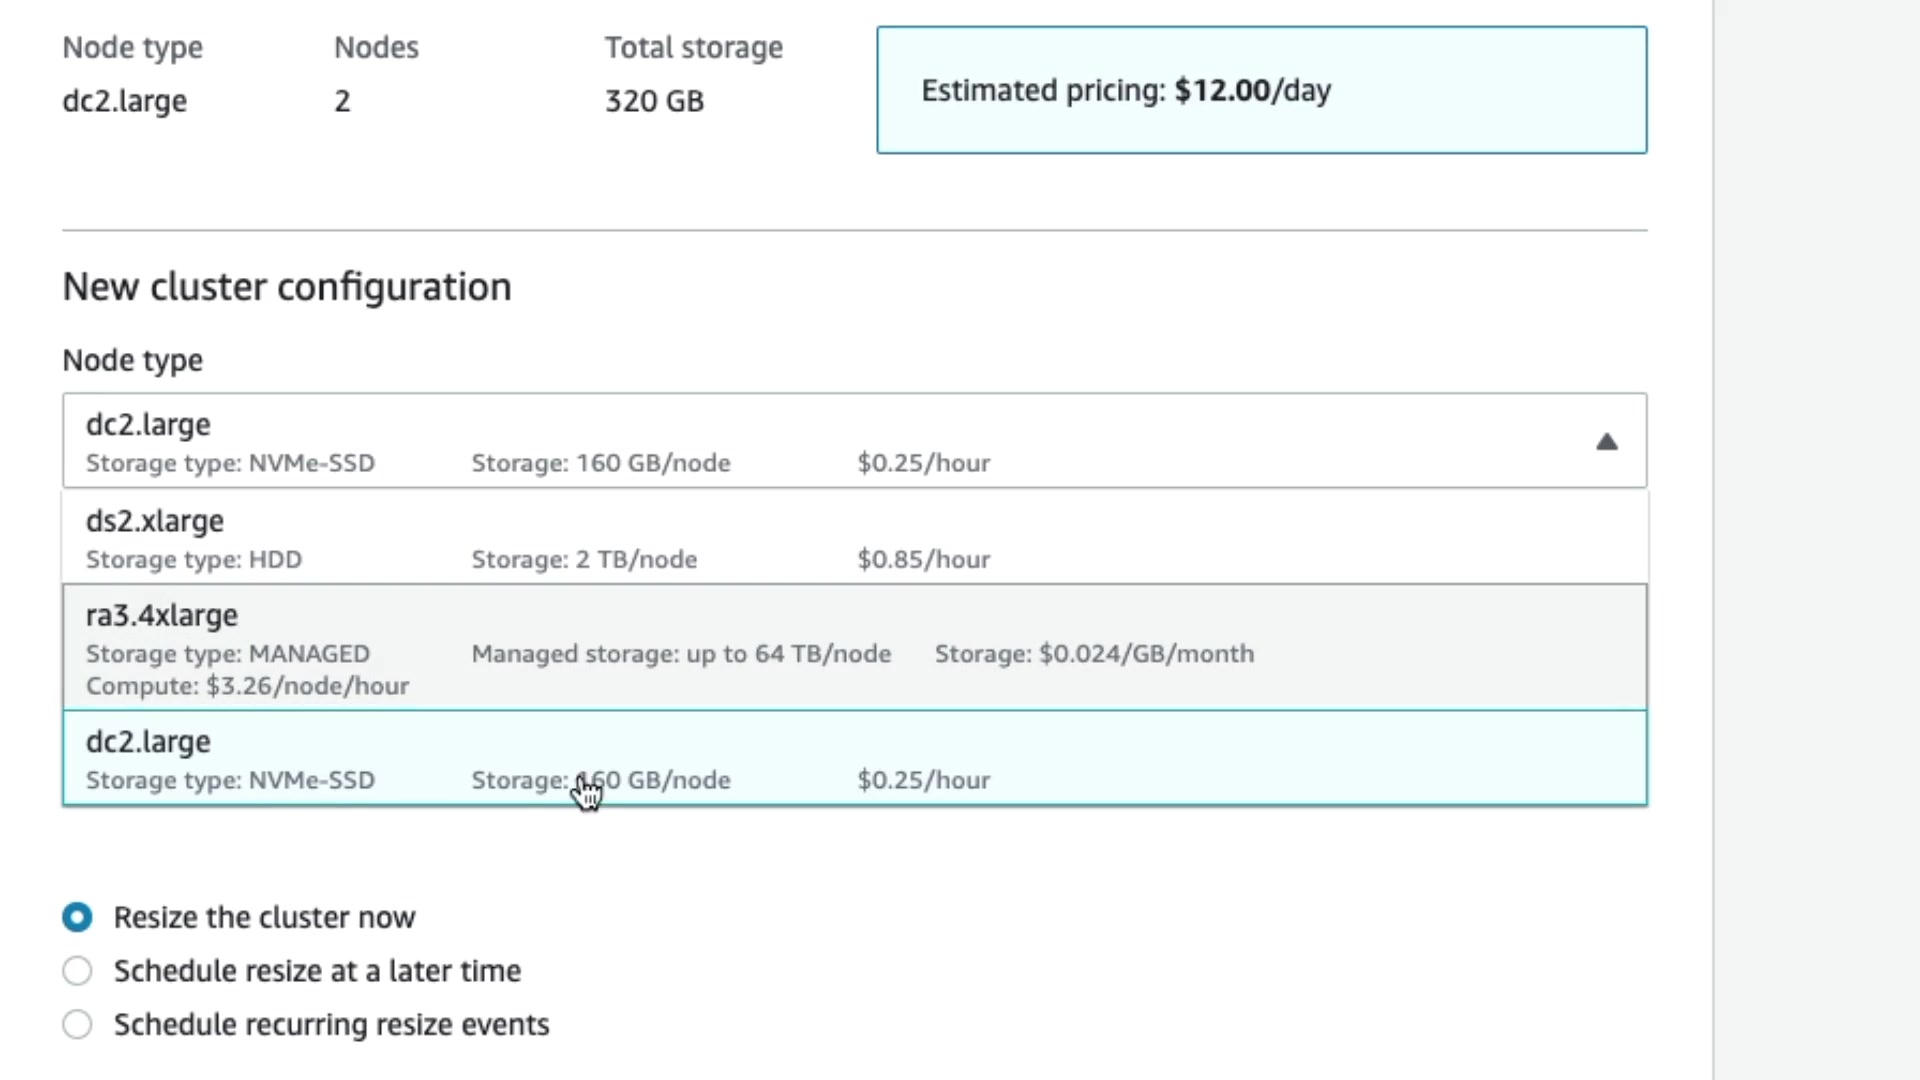The width and height of the screenshot is (1920, 1080).
Task: Click Storage 2 TB/node text
Action: point(584,560)
